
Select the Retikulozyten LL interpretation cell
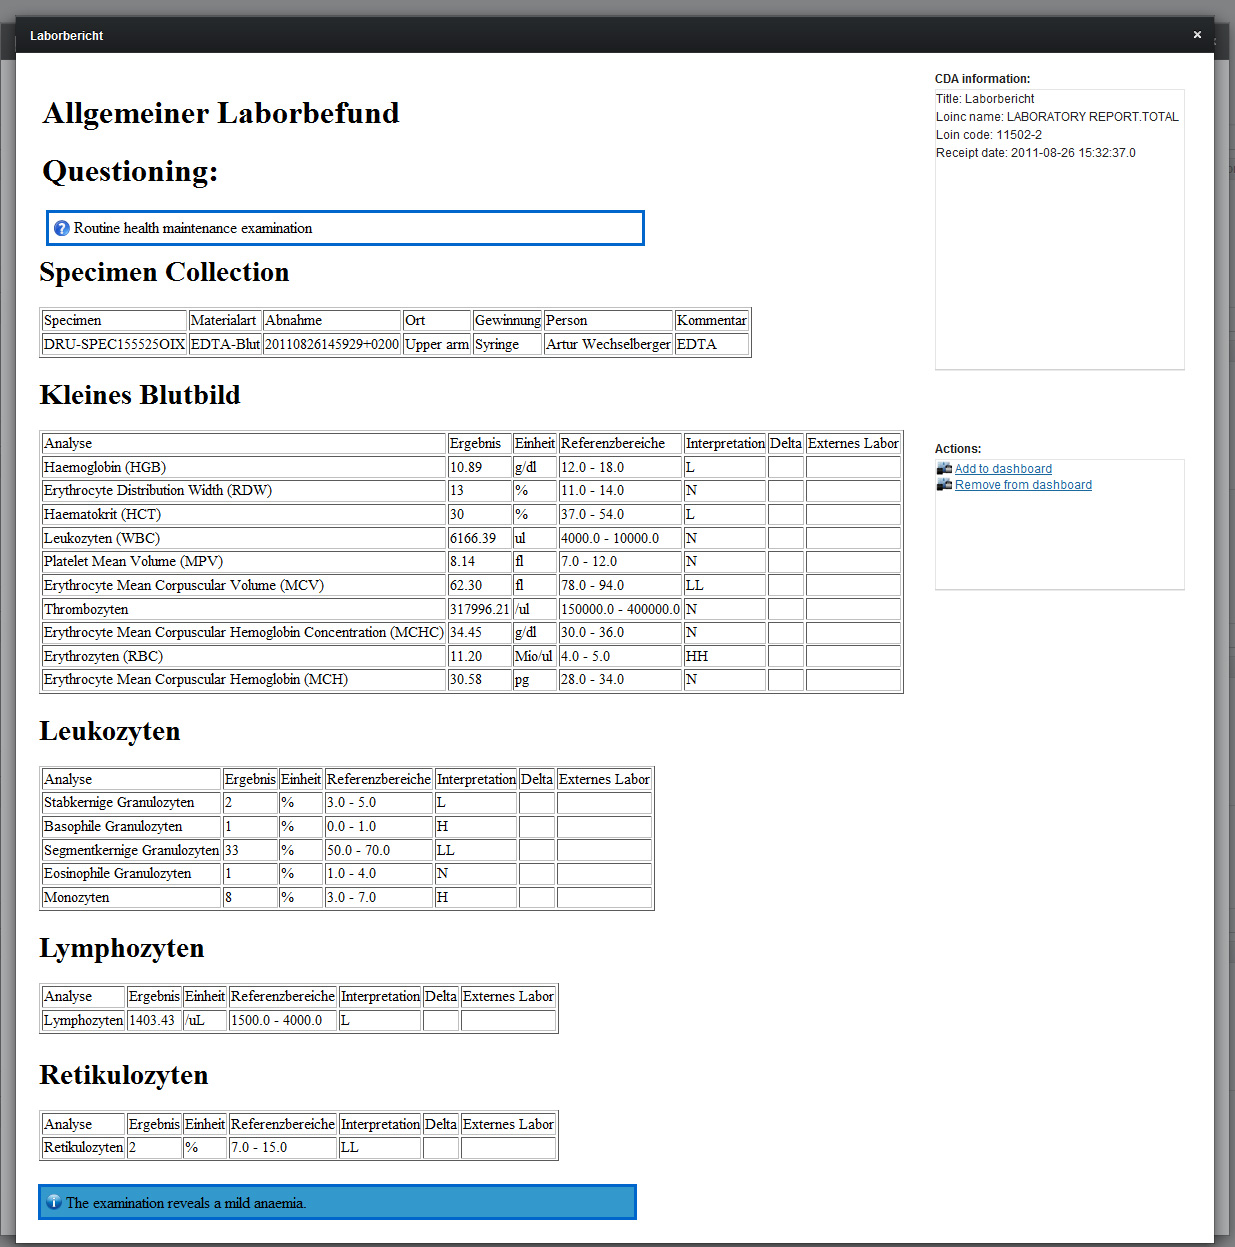coord(350,1147)
